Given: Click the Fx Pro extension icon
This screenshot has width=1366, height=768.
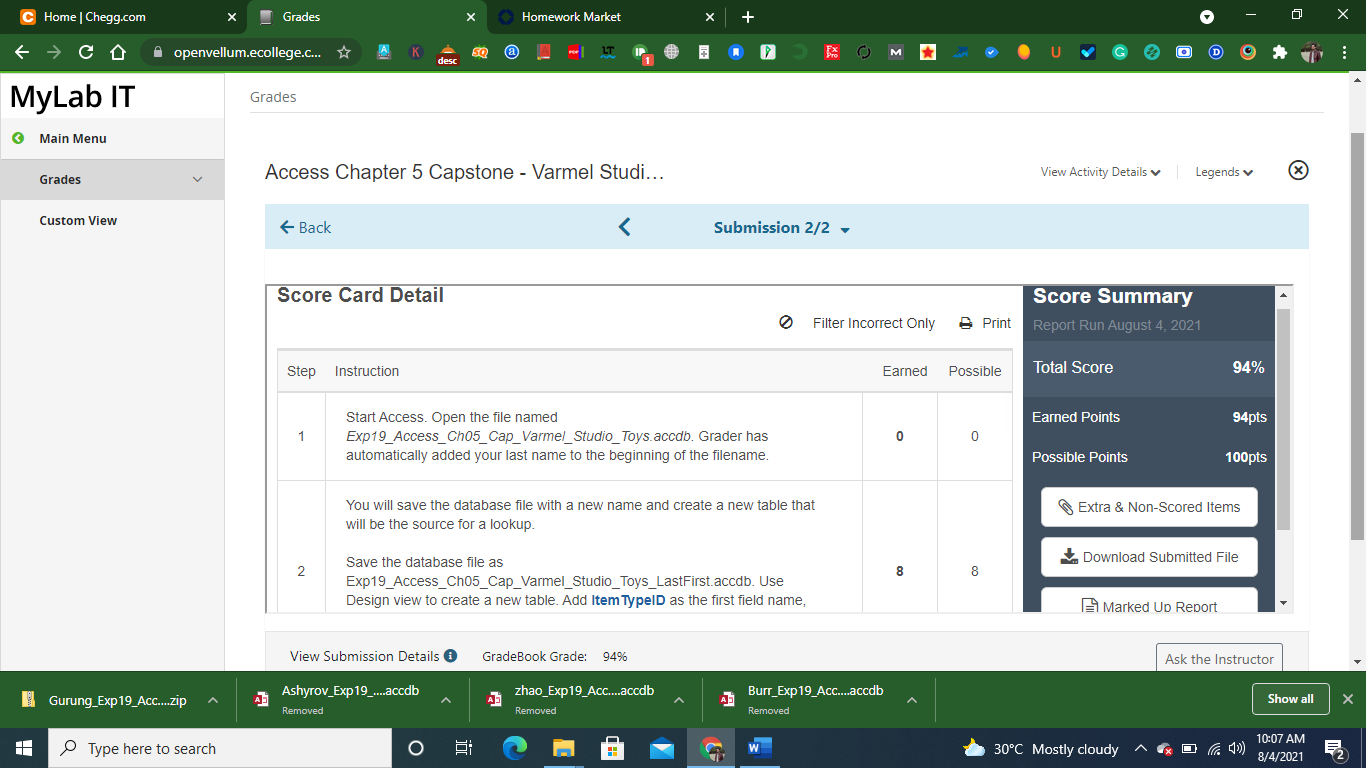Looking at the screenshot, I should click(x=832, y=52).
